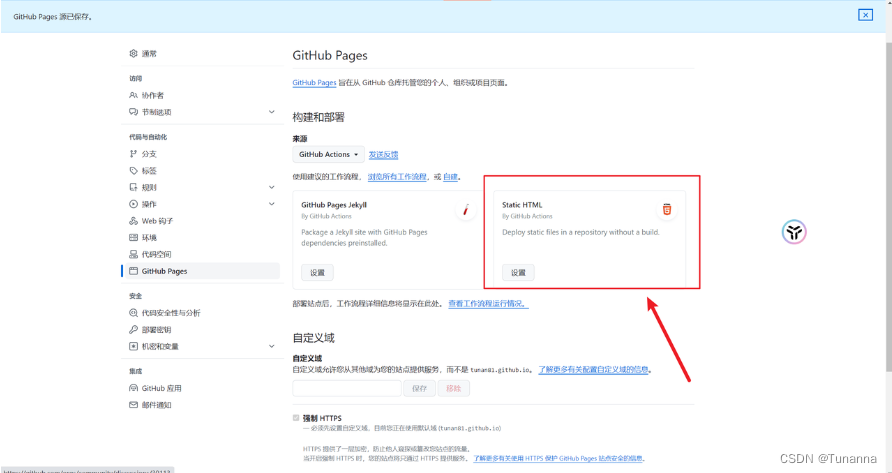
Task: Click the server icon beside 环境
Action: (x=133, y=237)
